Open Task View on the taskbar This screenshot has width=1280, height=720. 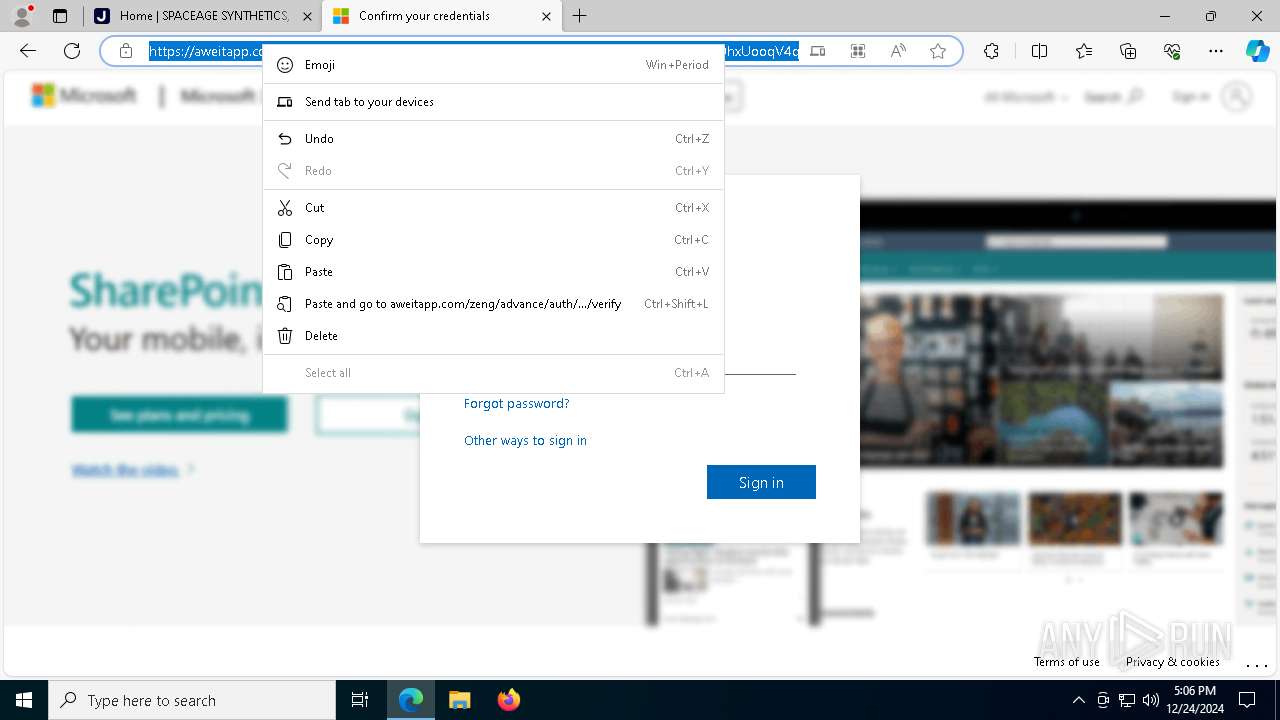click(360, 700)
